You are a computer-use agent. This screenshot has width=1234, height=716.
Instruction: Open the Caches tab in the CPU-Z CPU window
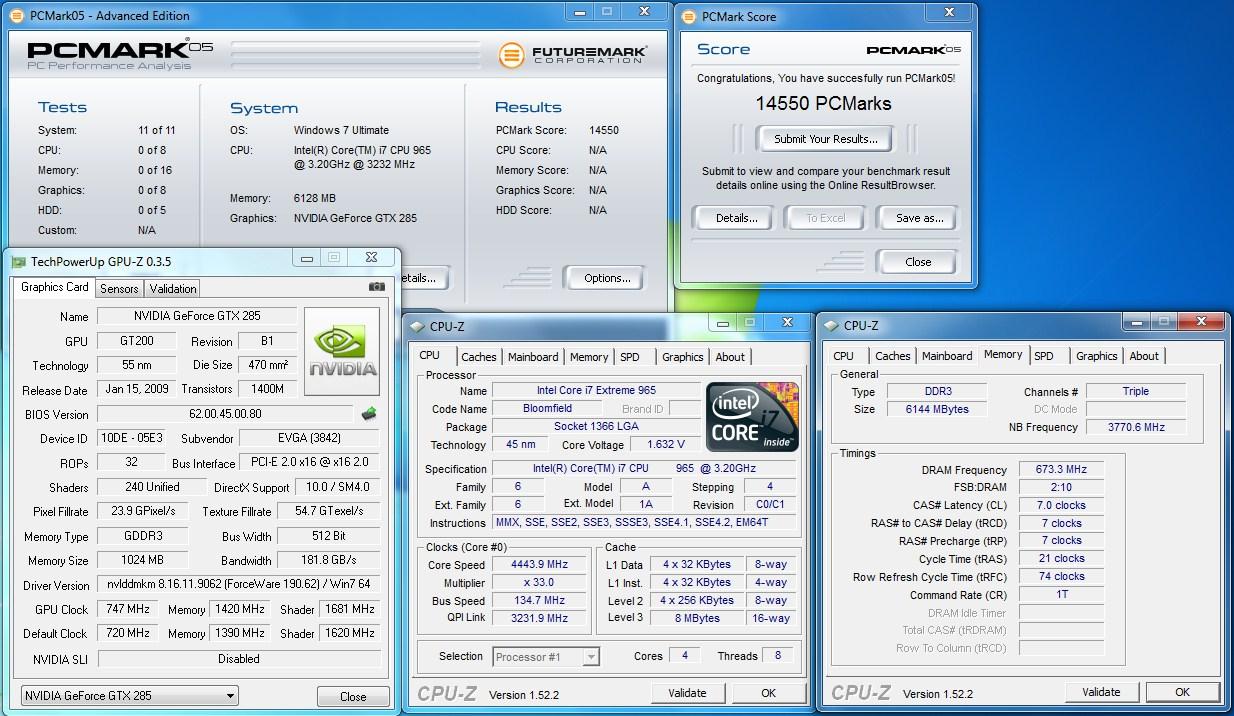pyautogui.click(x=478, y=357)
